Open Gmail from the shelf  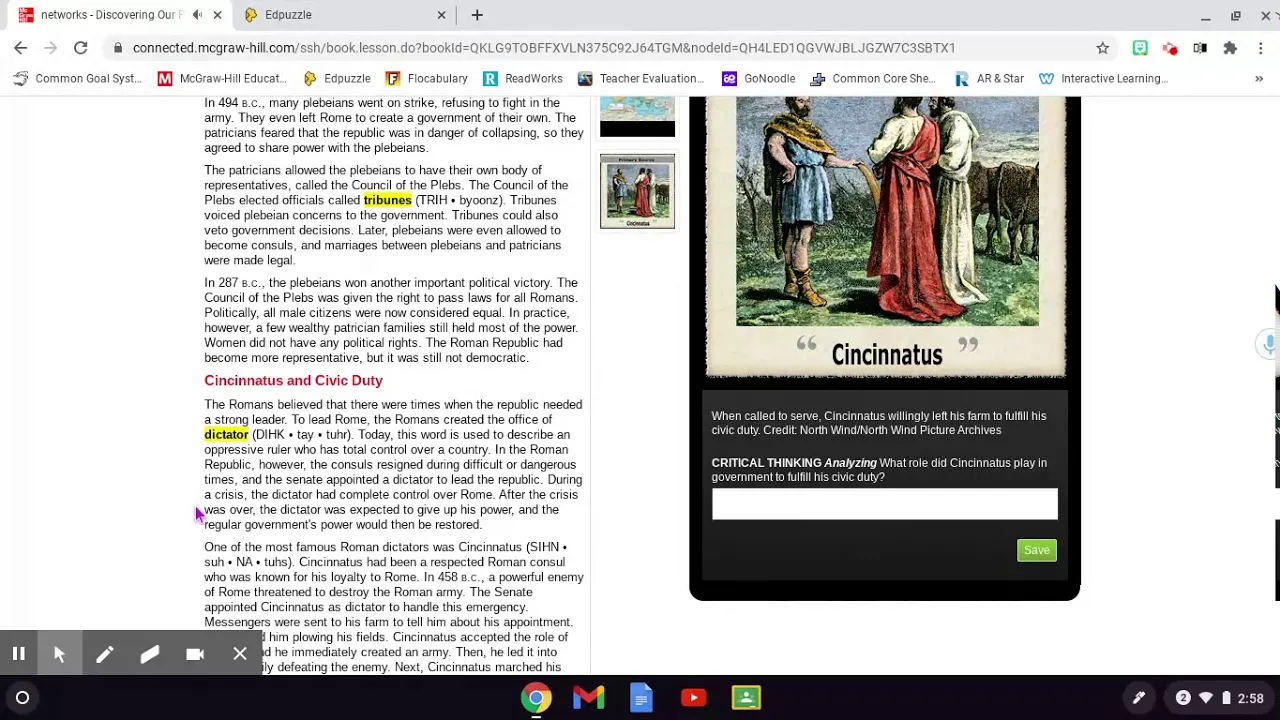pos(589,698)
